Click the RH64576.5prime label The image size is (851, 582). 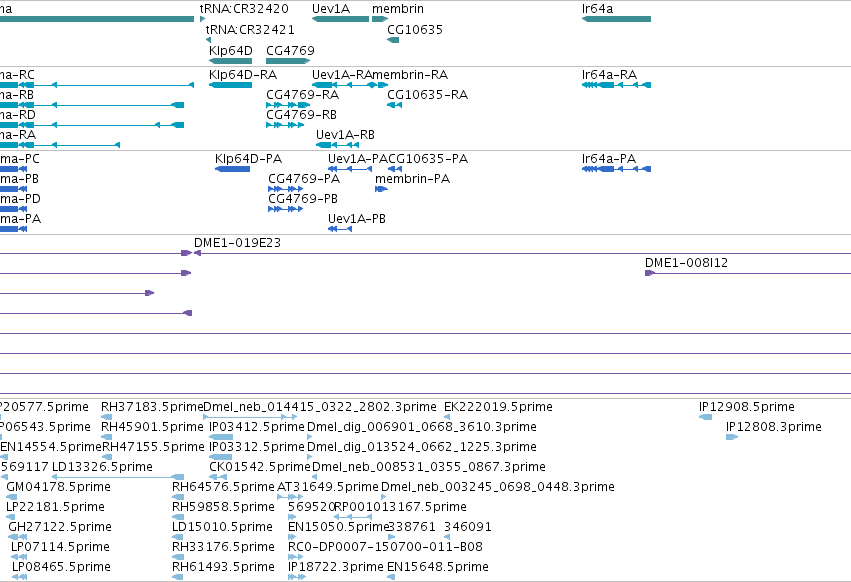pyautogui.click(x=224, y=486)
